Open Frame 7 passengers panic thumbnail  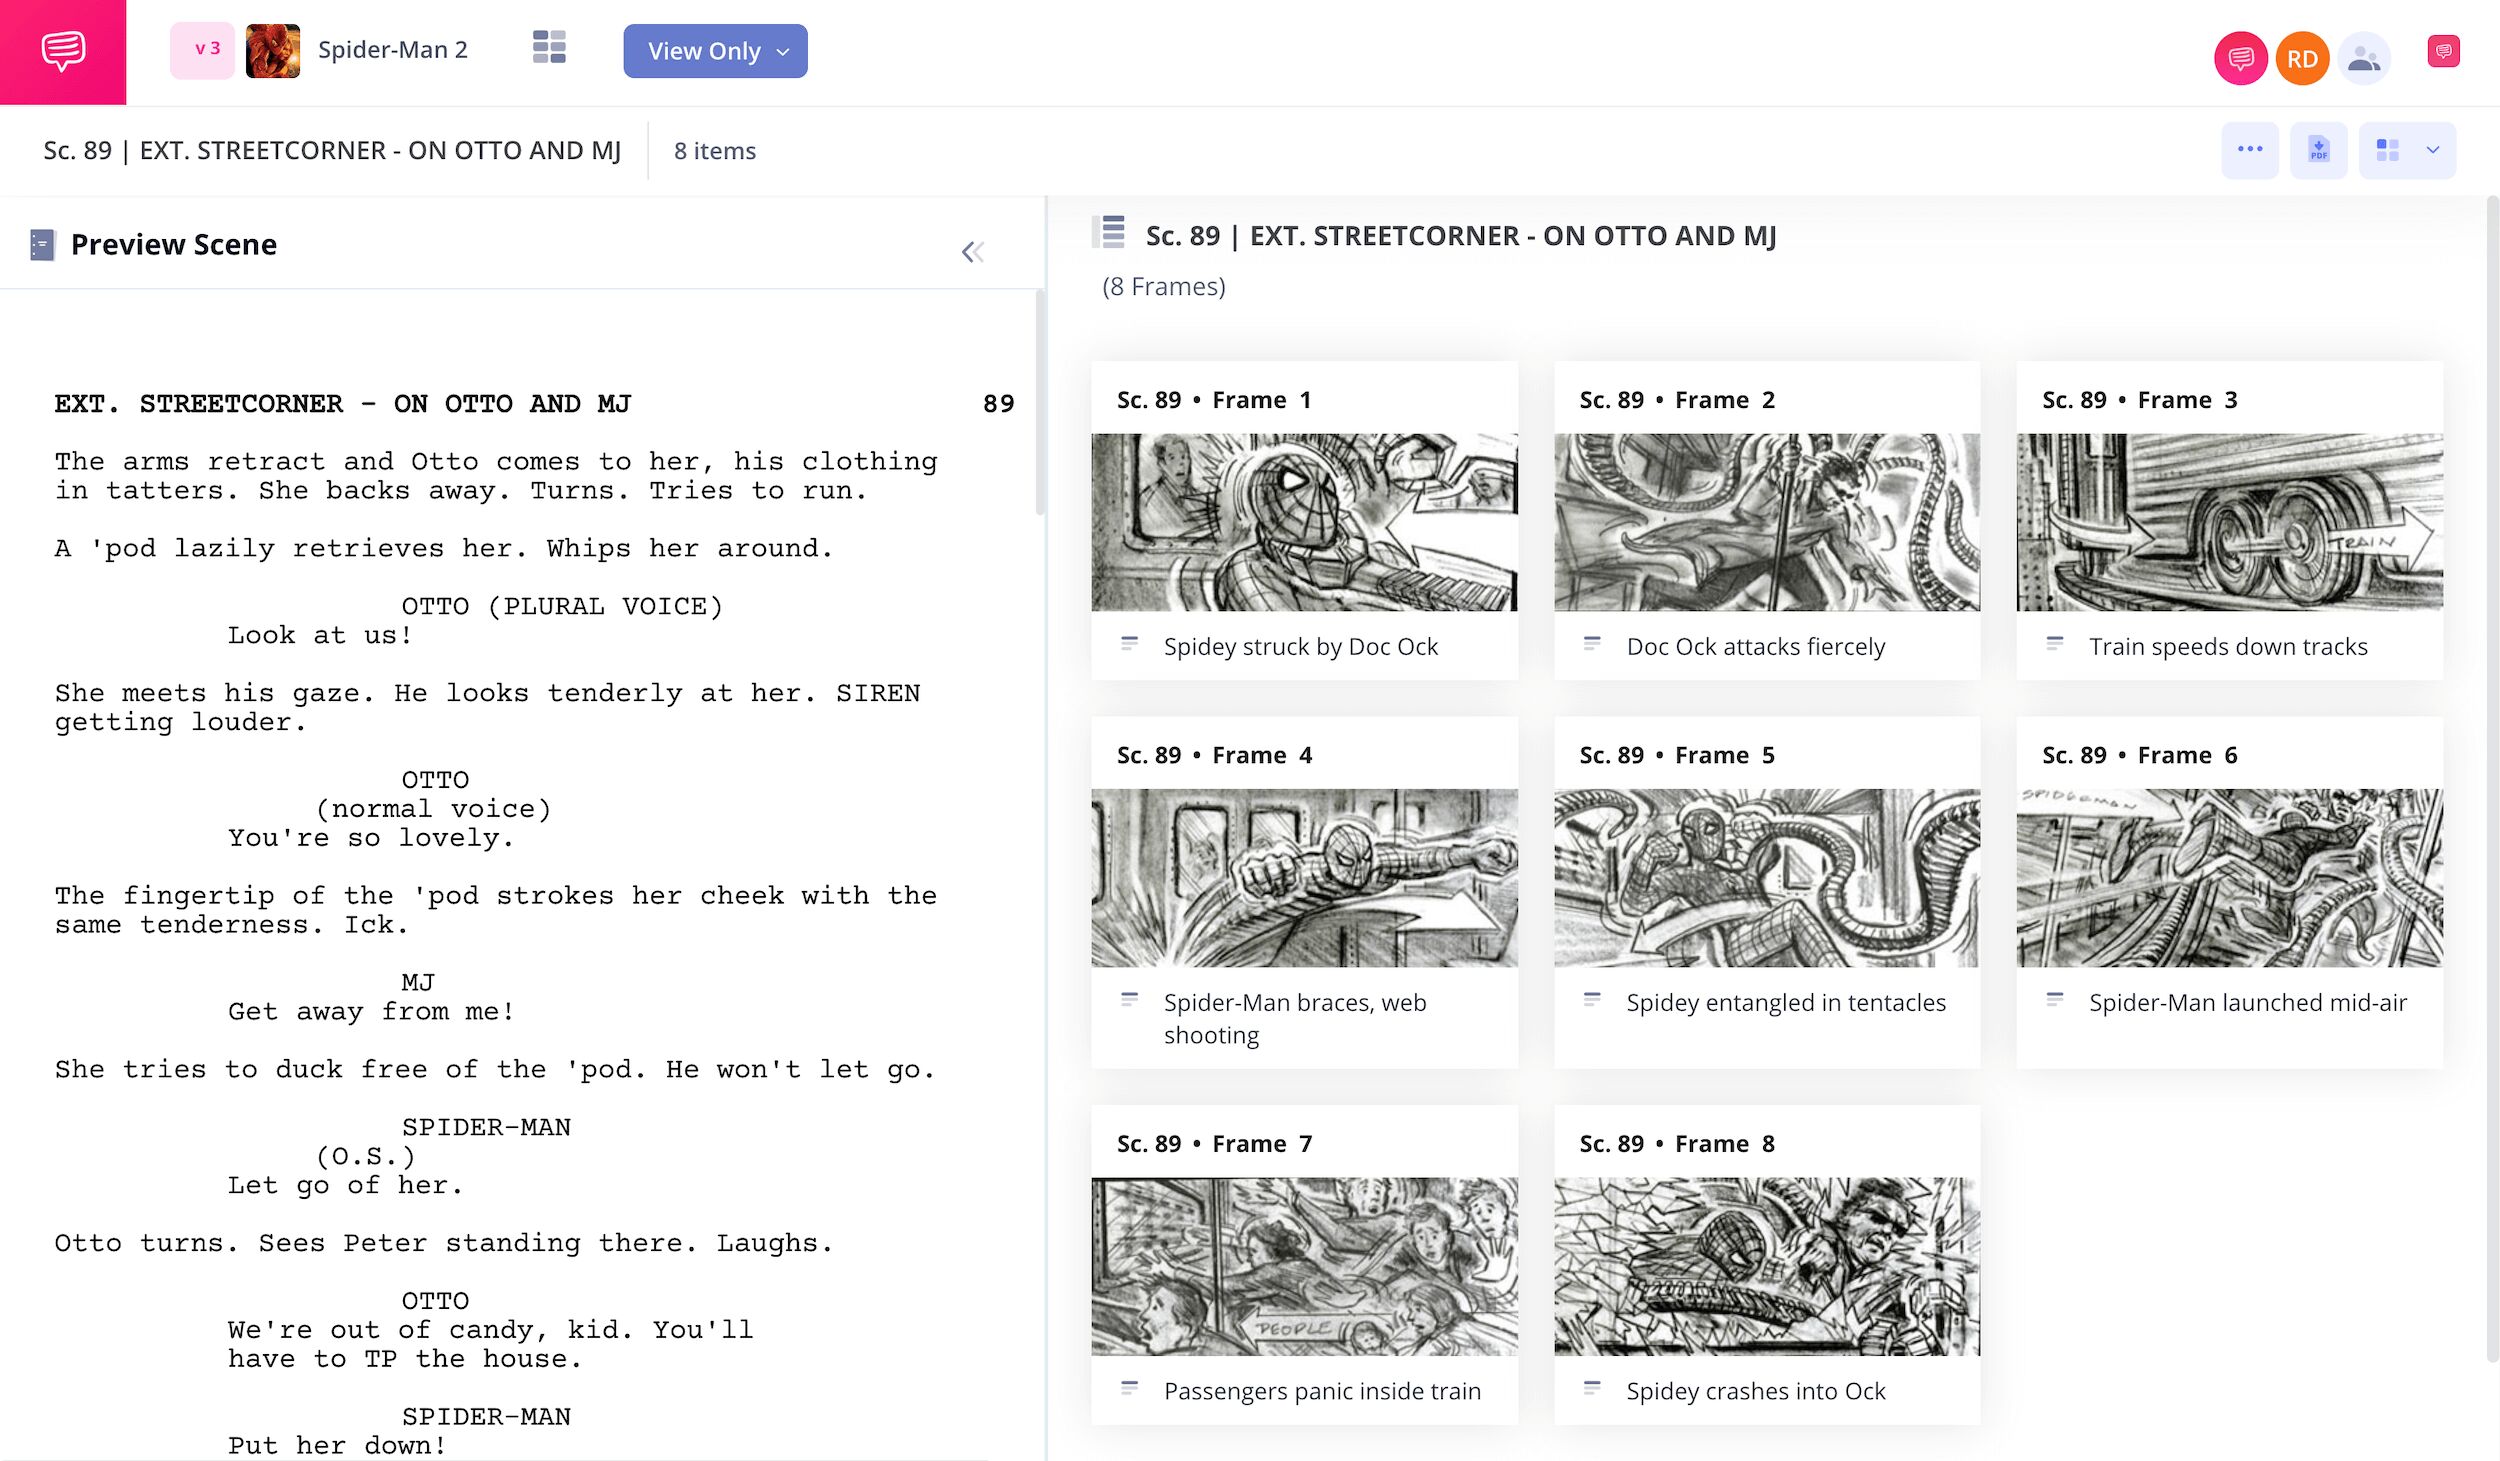point(1304,1266)
